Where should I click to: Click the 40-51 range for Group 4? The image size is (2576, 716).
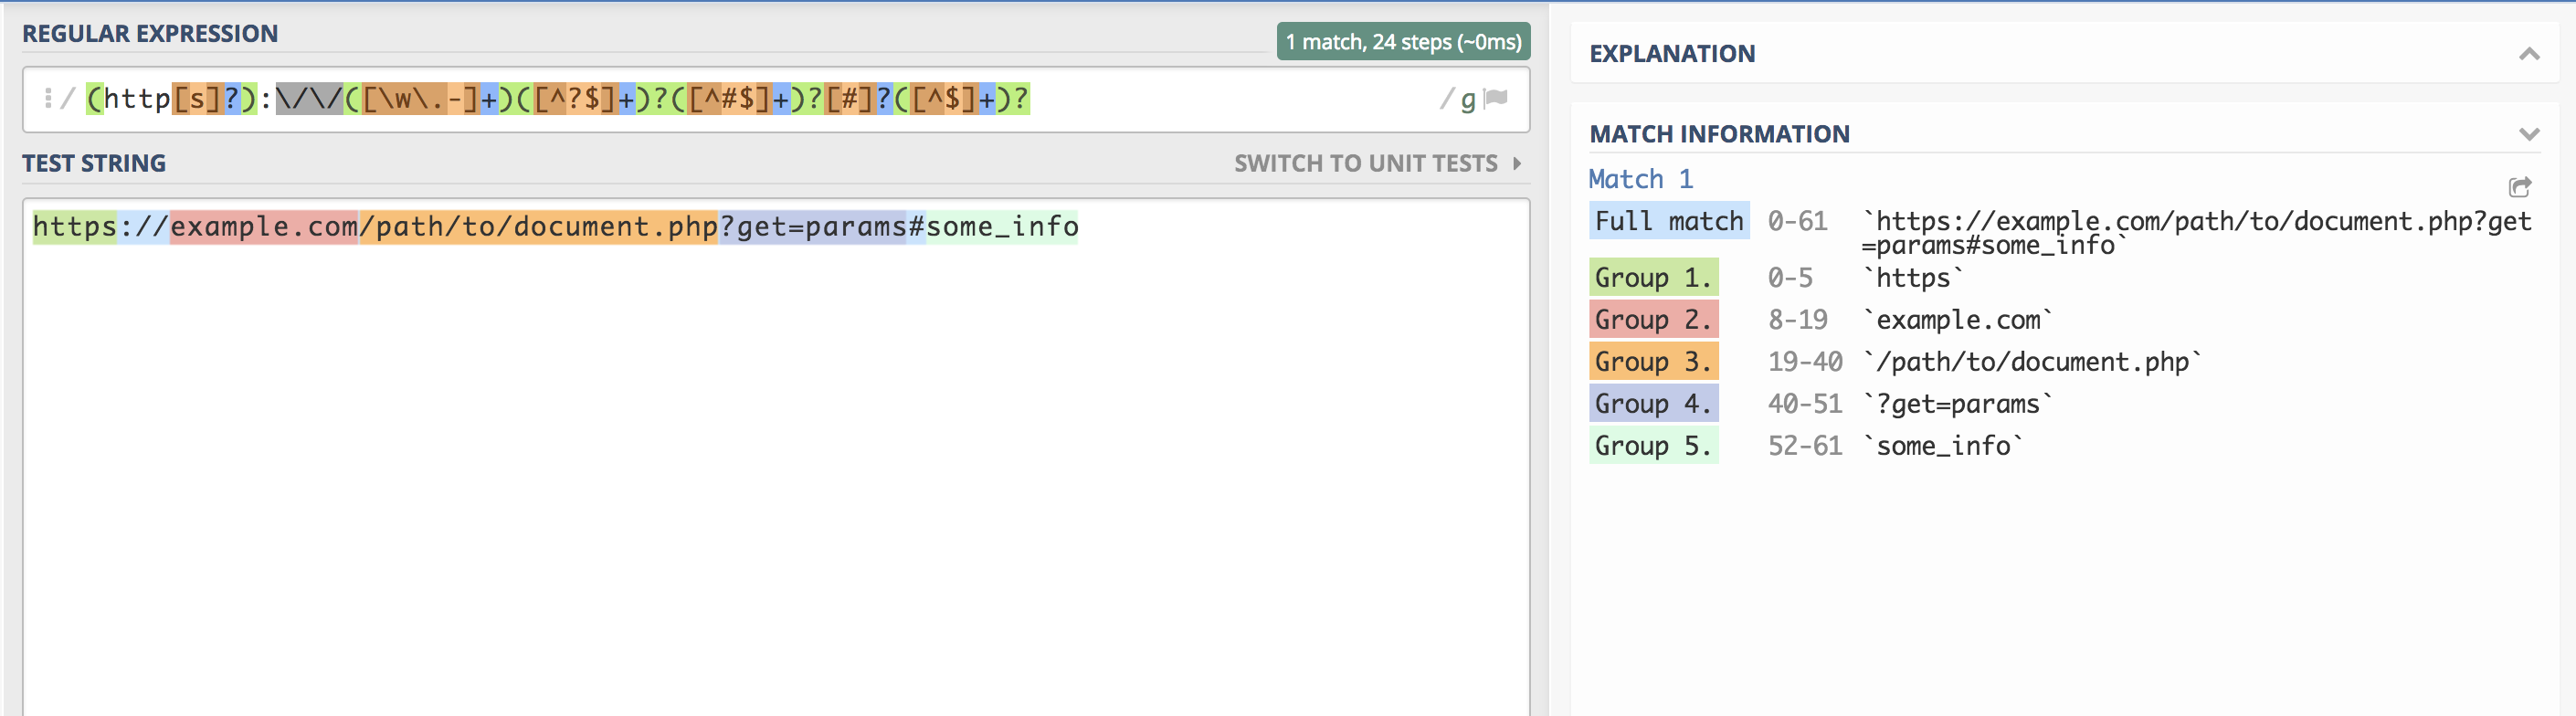coord(1804,403)
